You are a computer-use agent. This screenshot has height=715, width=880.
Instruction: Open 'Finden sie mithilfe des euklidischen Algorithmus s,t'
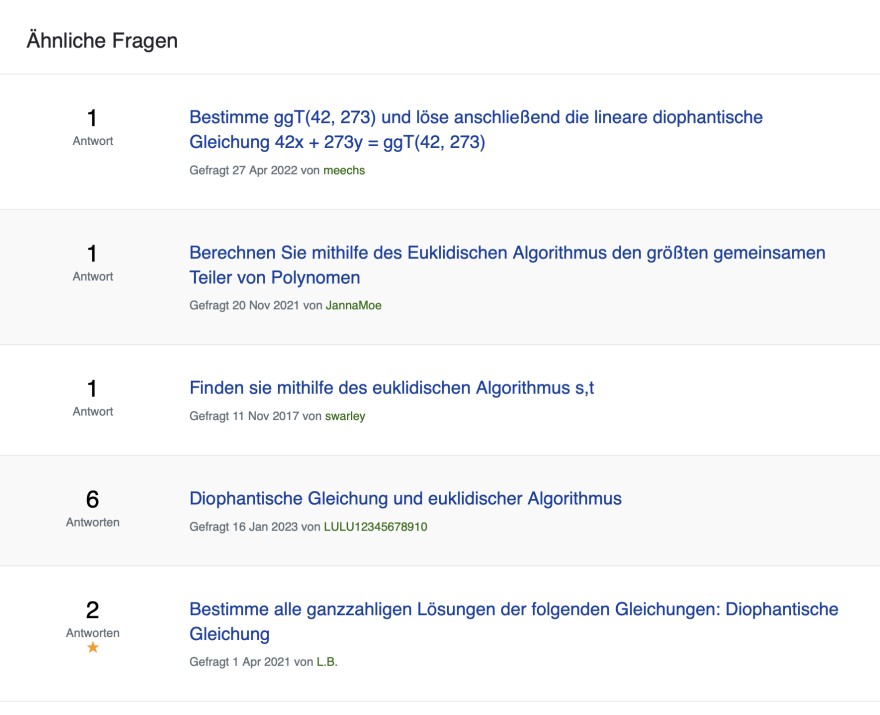tap(391, 388)
